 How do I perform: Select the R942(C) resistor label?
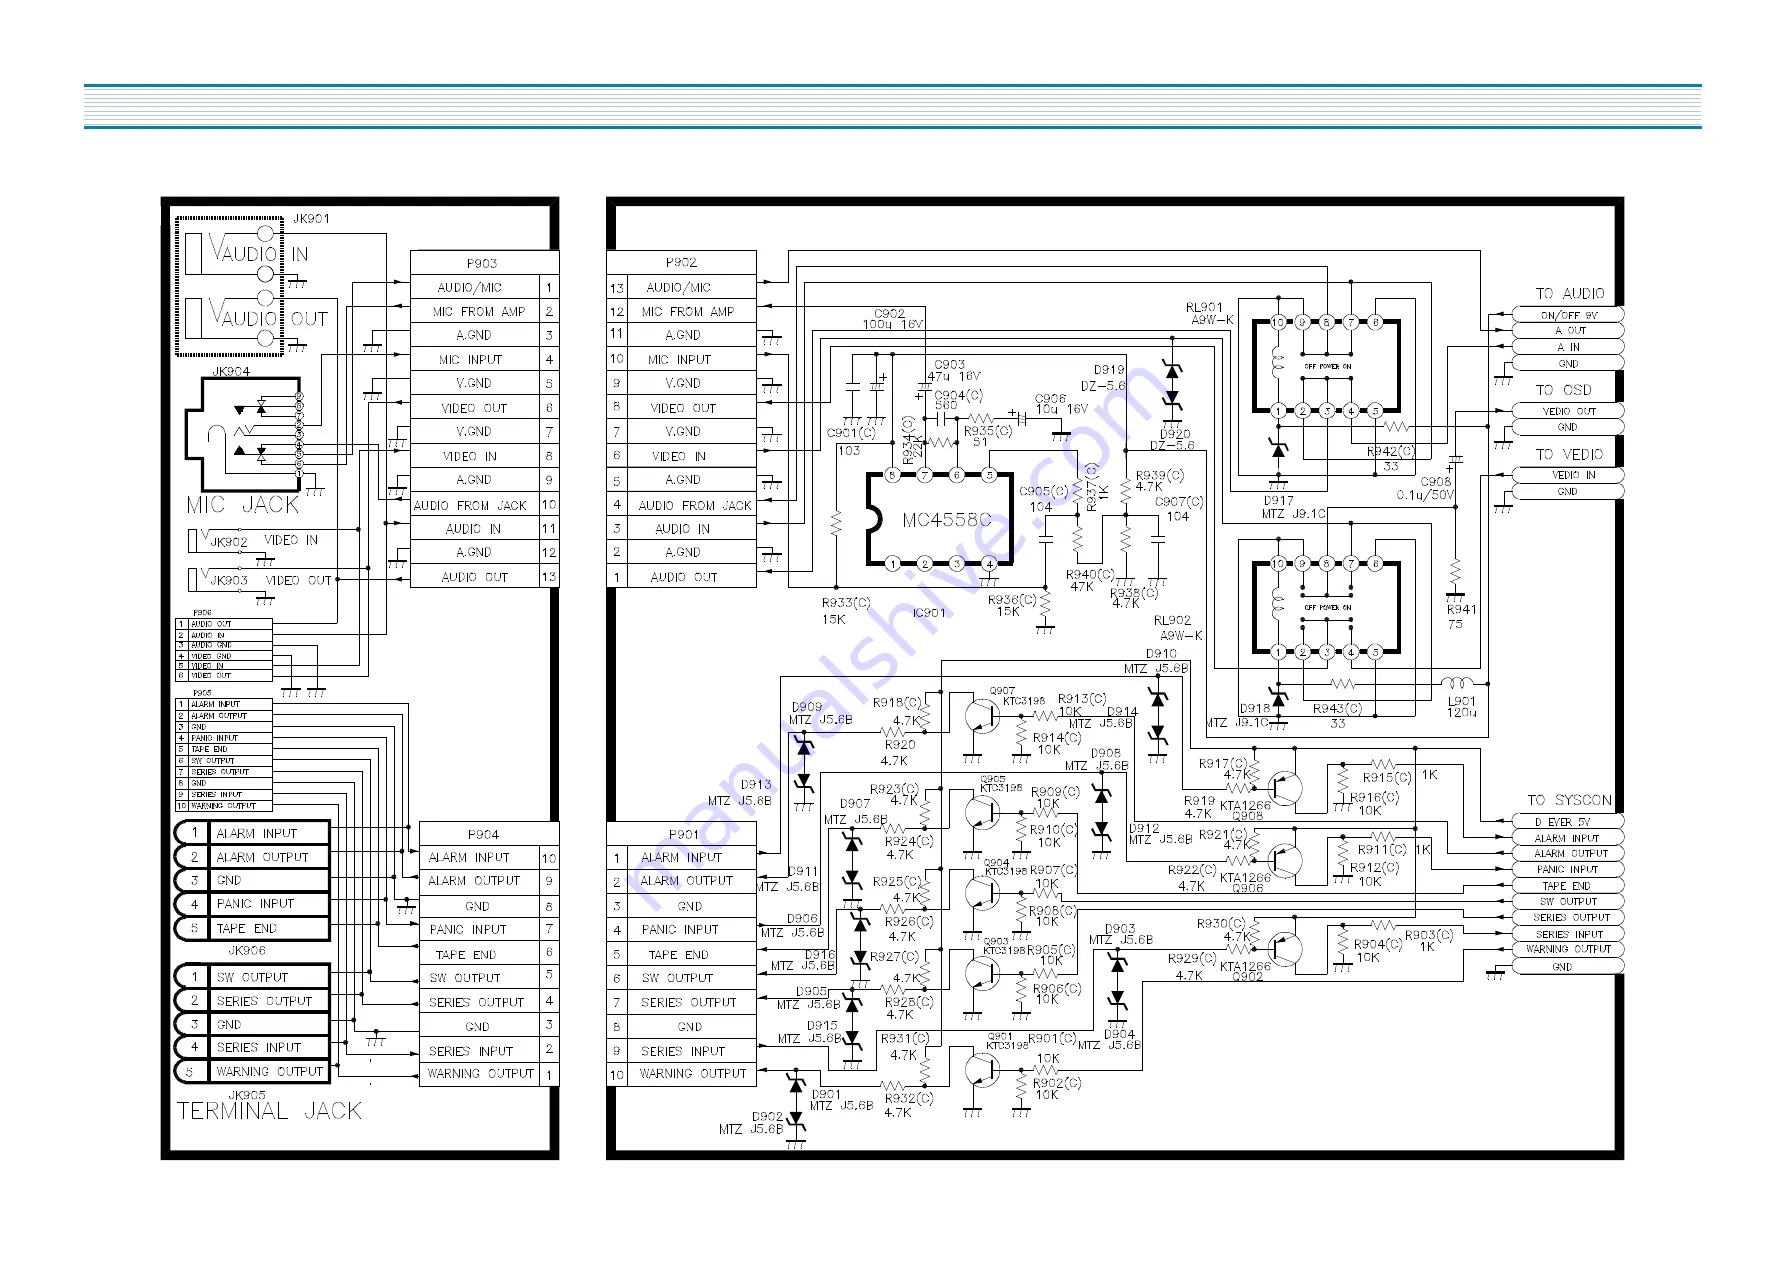1391,452
